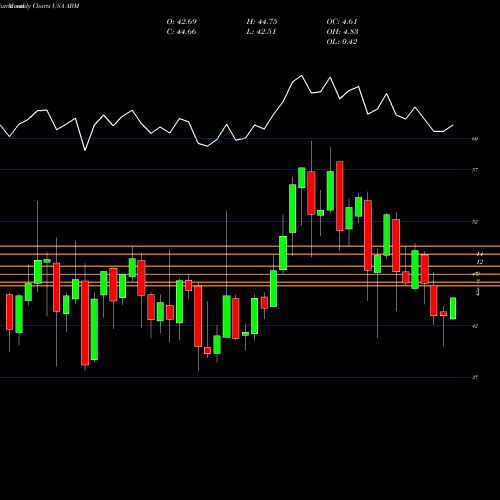Click the '14' label beside the orange lines
Viewport: 500px width, 500px height.
(480, 254)
